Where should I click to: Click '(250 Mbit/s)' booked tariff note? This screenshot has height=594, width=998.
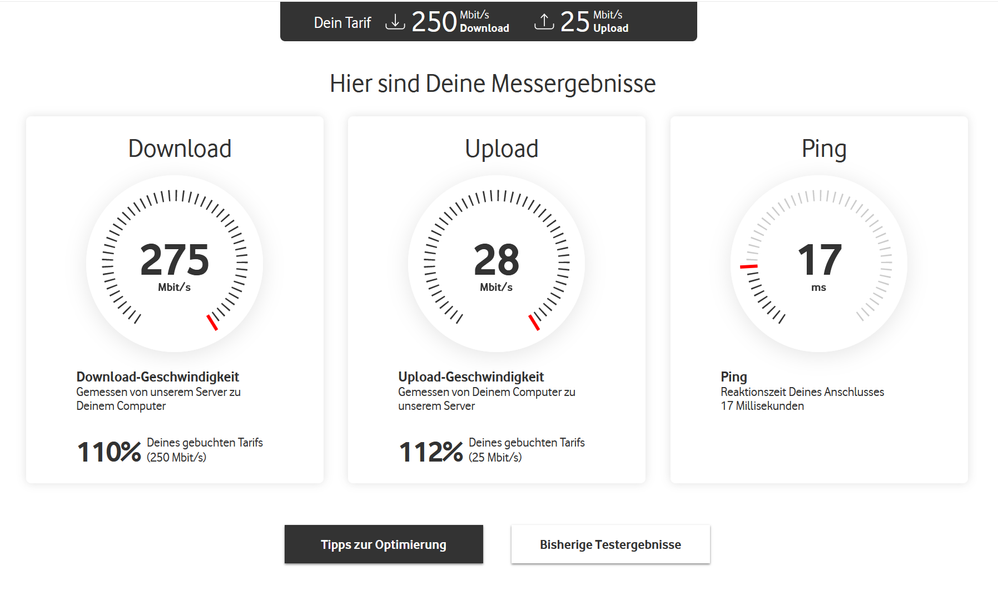[176, 458]
